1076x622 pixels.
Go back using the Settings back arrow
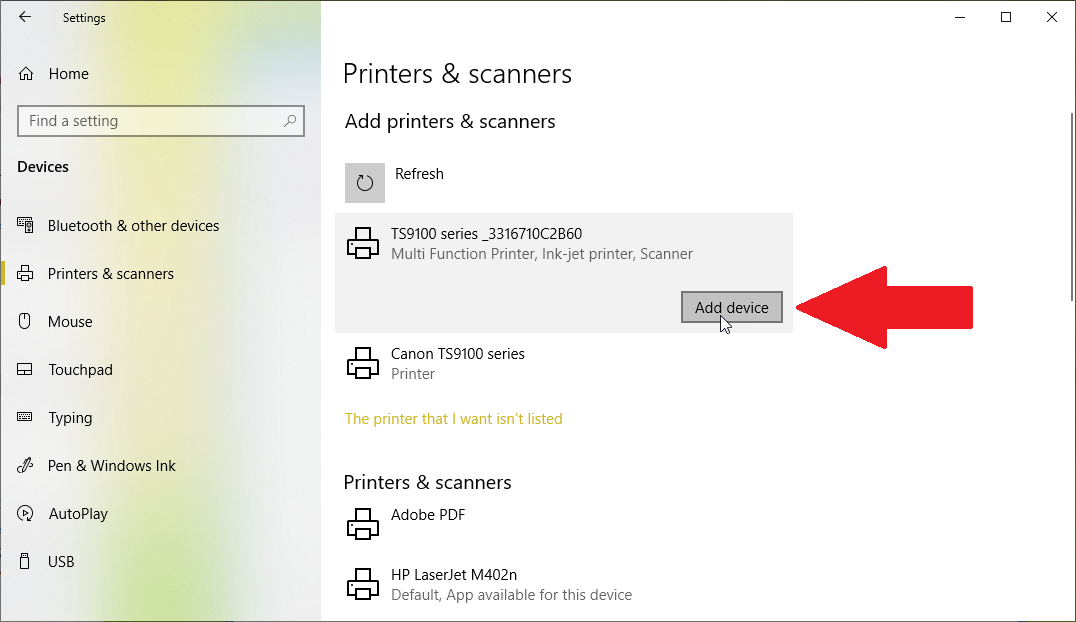pyautogui.click(x=25, y=17)
